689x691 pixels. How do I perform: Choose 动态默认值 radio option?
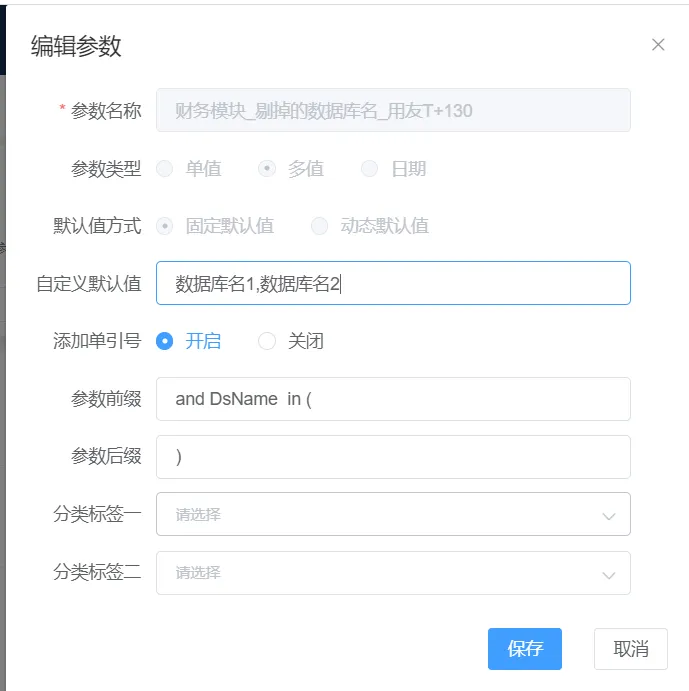[320, 226]
